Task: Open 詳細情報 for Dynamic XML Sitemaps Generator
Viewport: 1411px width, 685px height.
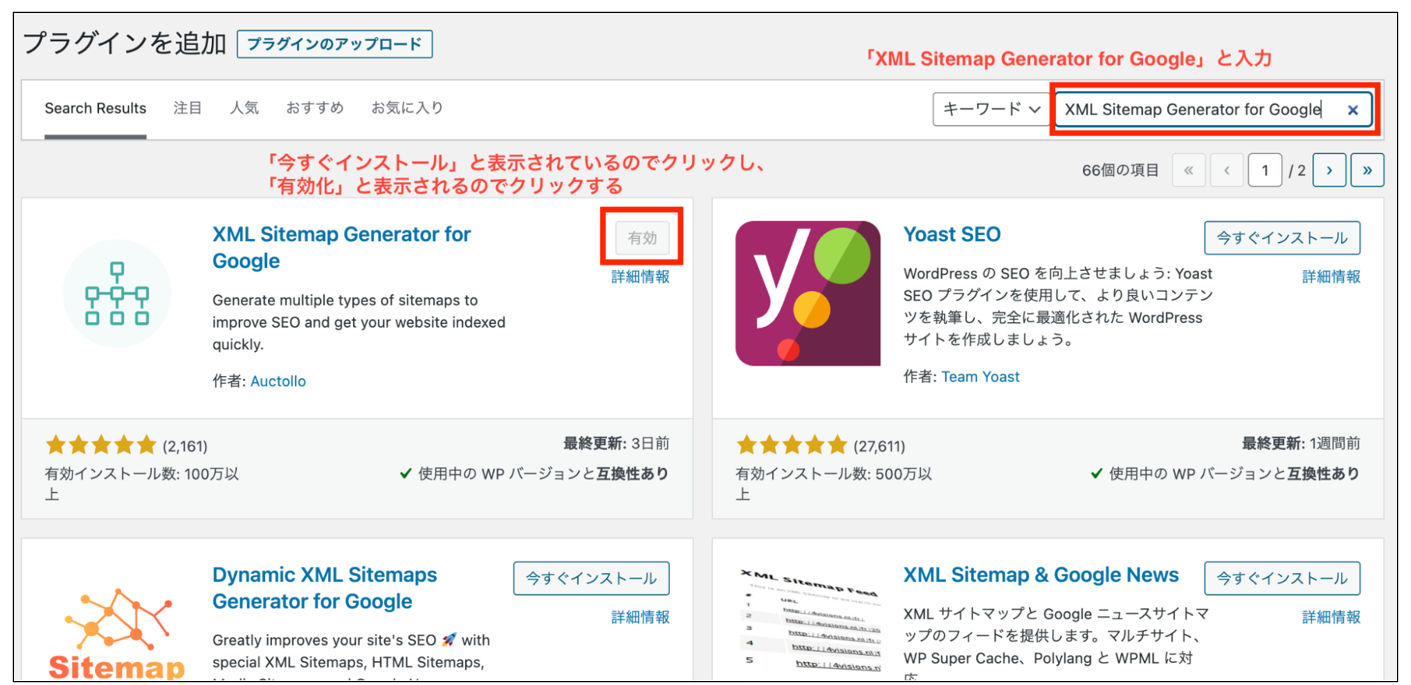Action: (x=641, y=617)
